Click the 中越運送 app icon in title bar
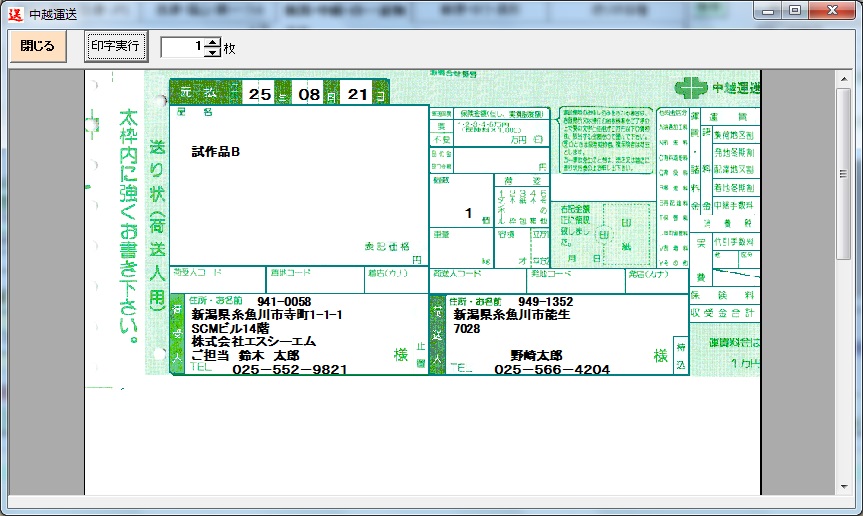The height and width of the screenshot is (516, 863). coord(14,11)
